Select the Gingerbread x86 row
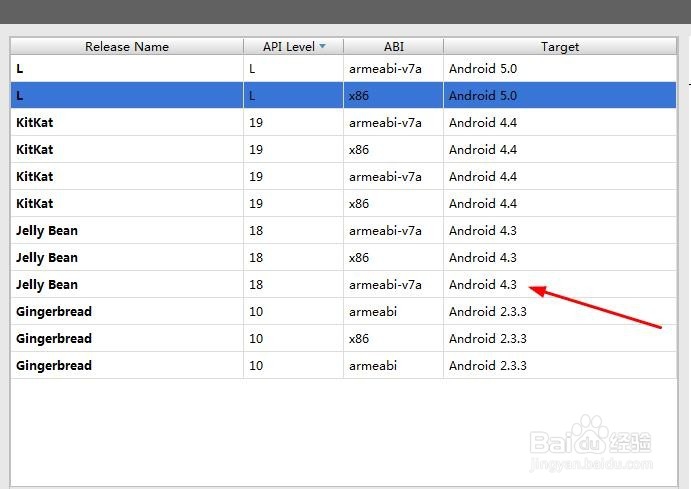Screen dimensions: 691x489 (x=343, y=338)
